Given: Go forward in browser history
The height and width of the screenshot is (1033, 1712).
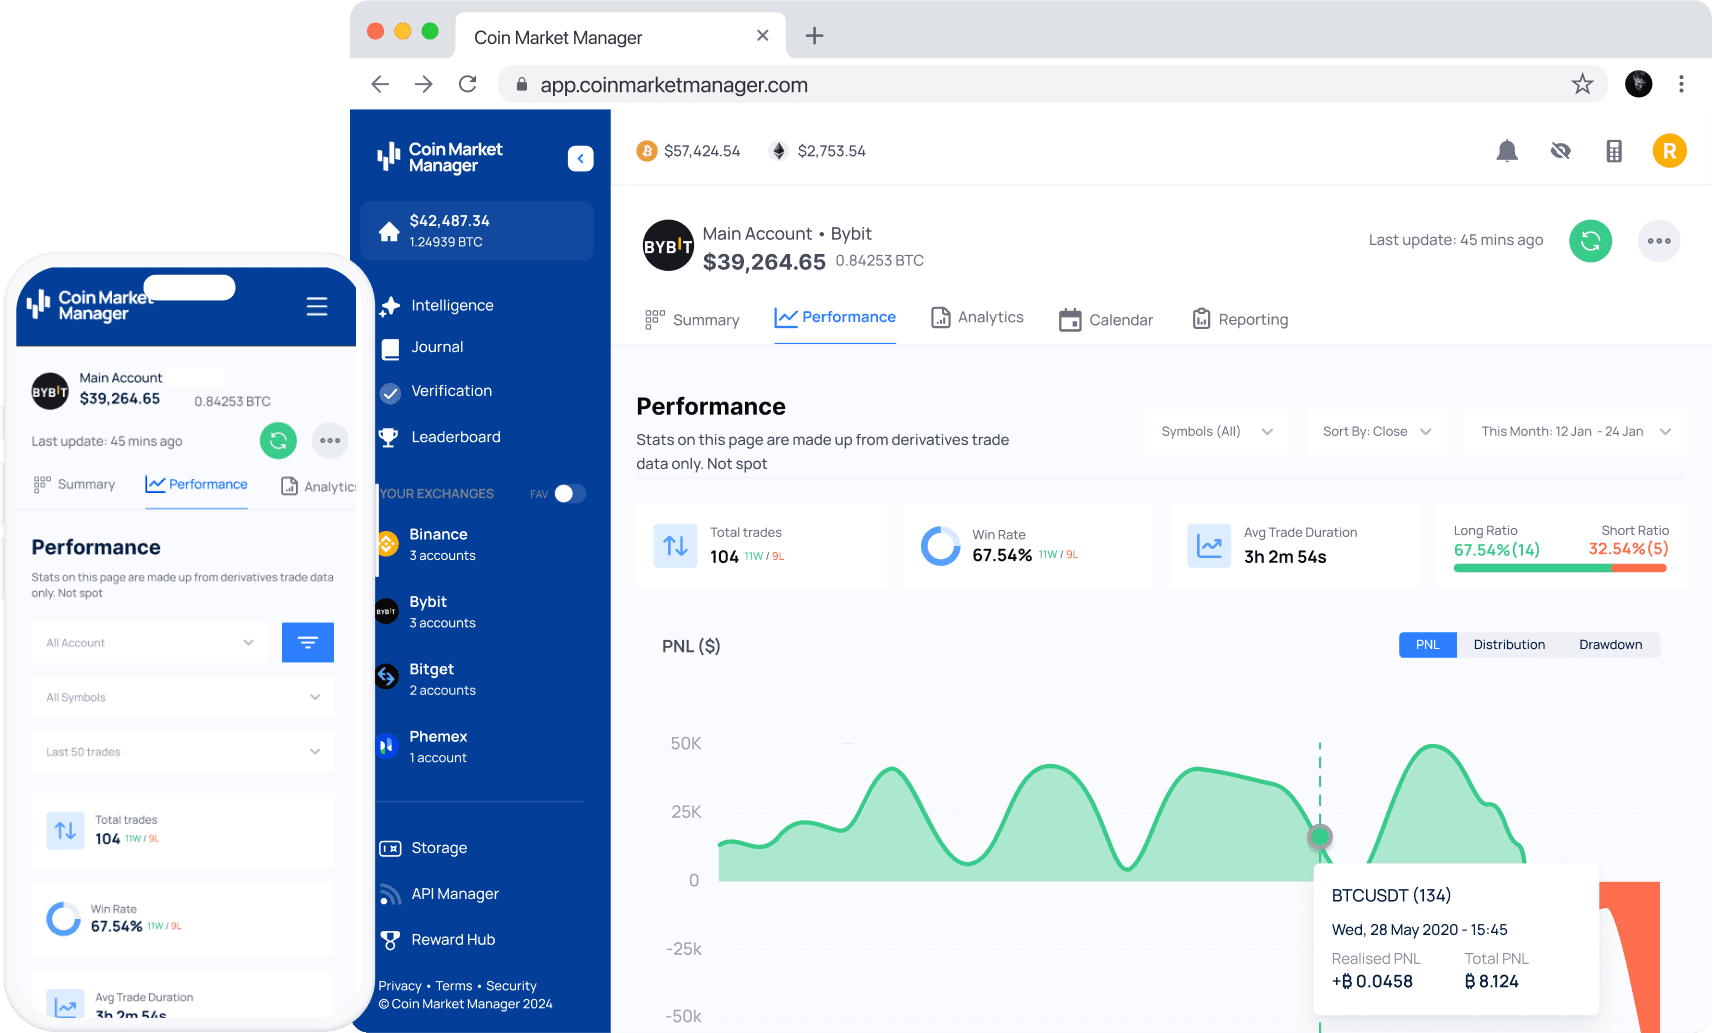Looking at the screenshot, I should pyautogui.click(x=424, y=84).
